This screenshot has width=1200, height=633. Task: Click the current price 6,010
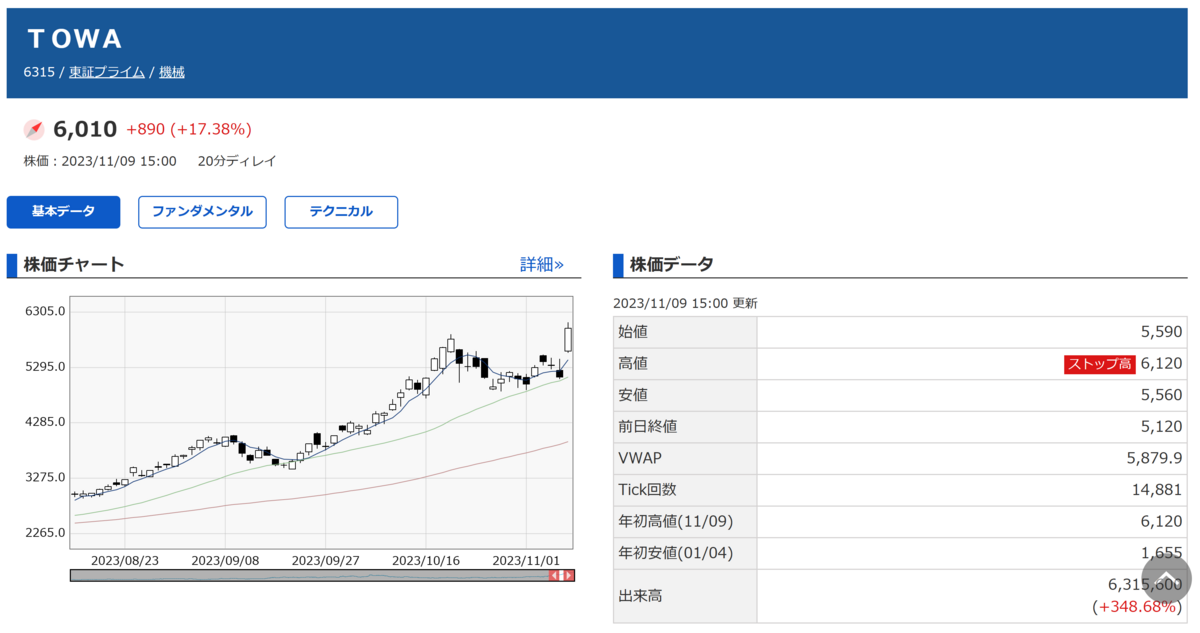[85, 129]
